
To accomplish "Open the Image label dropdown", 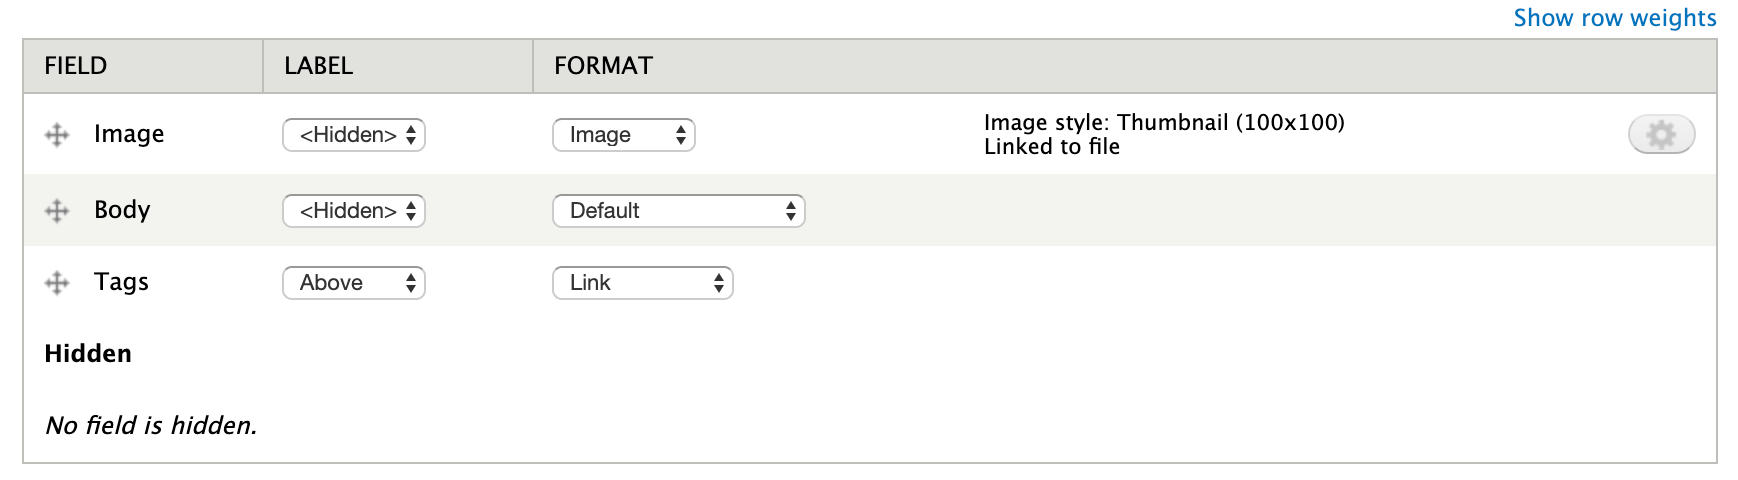I will point(354,135).
